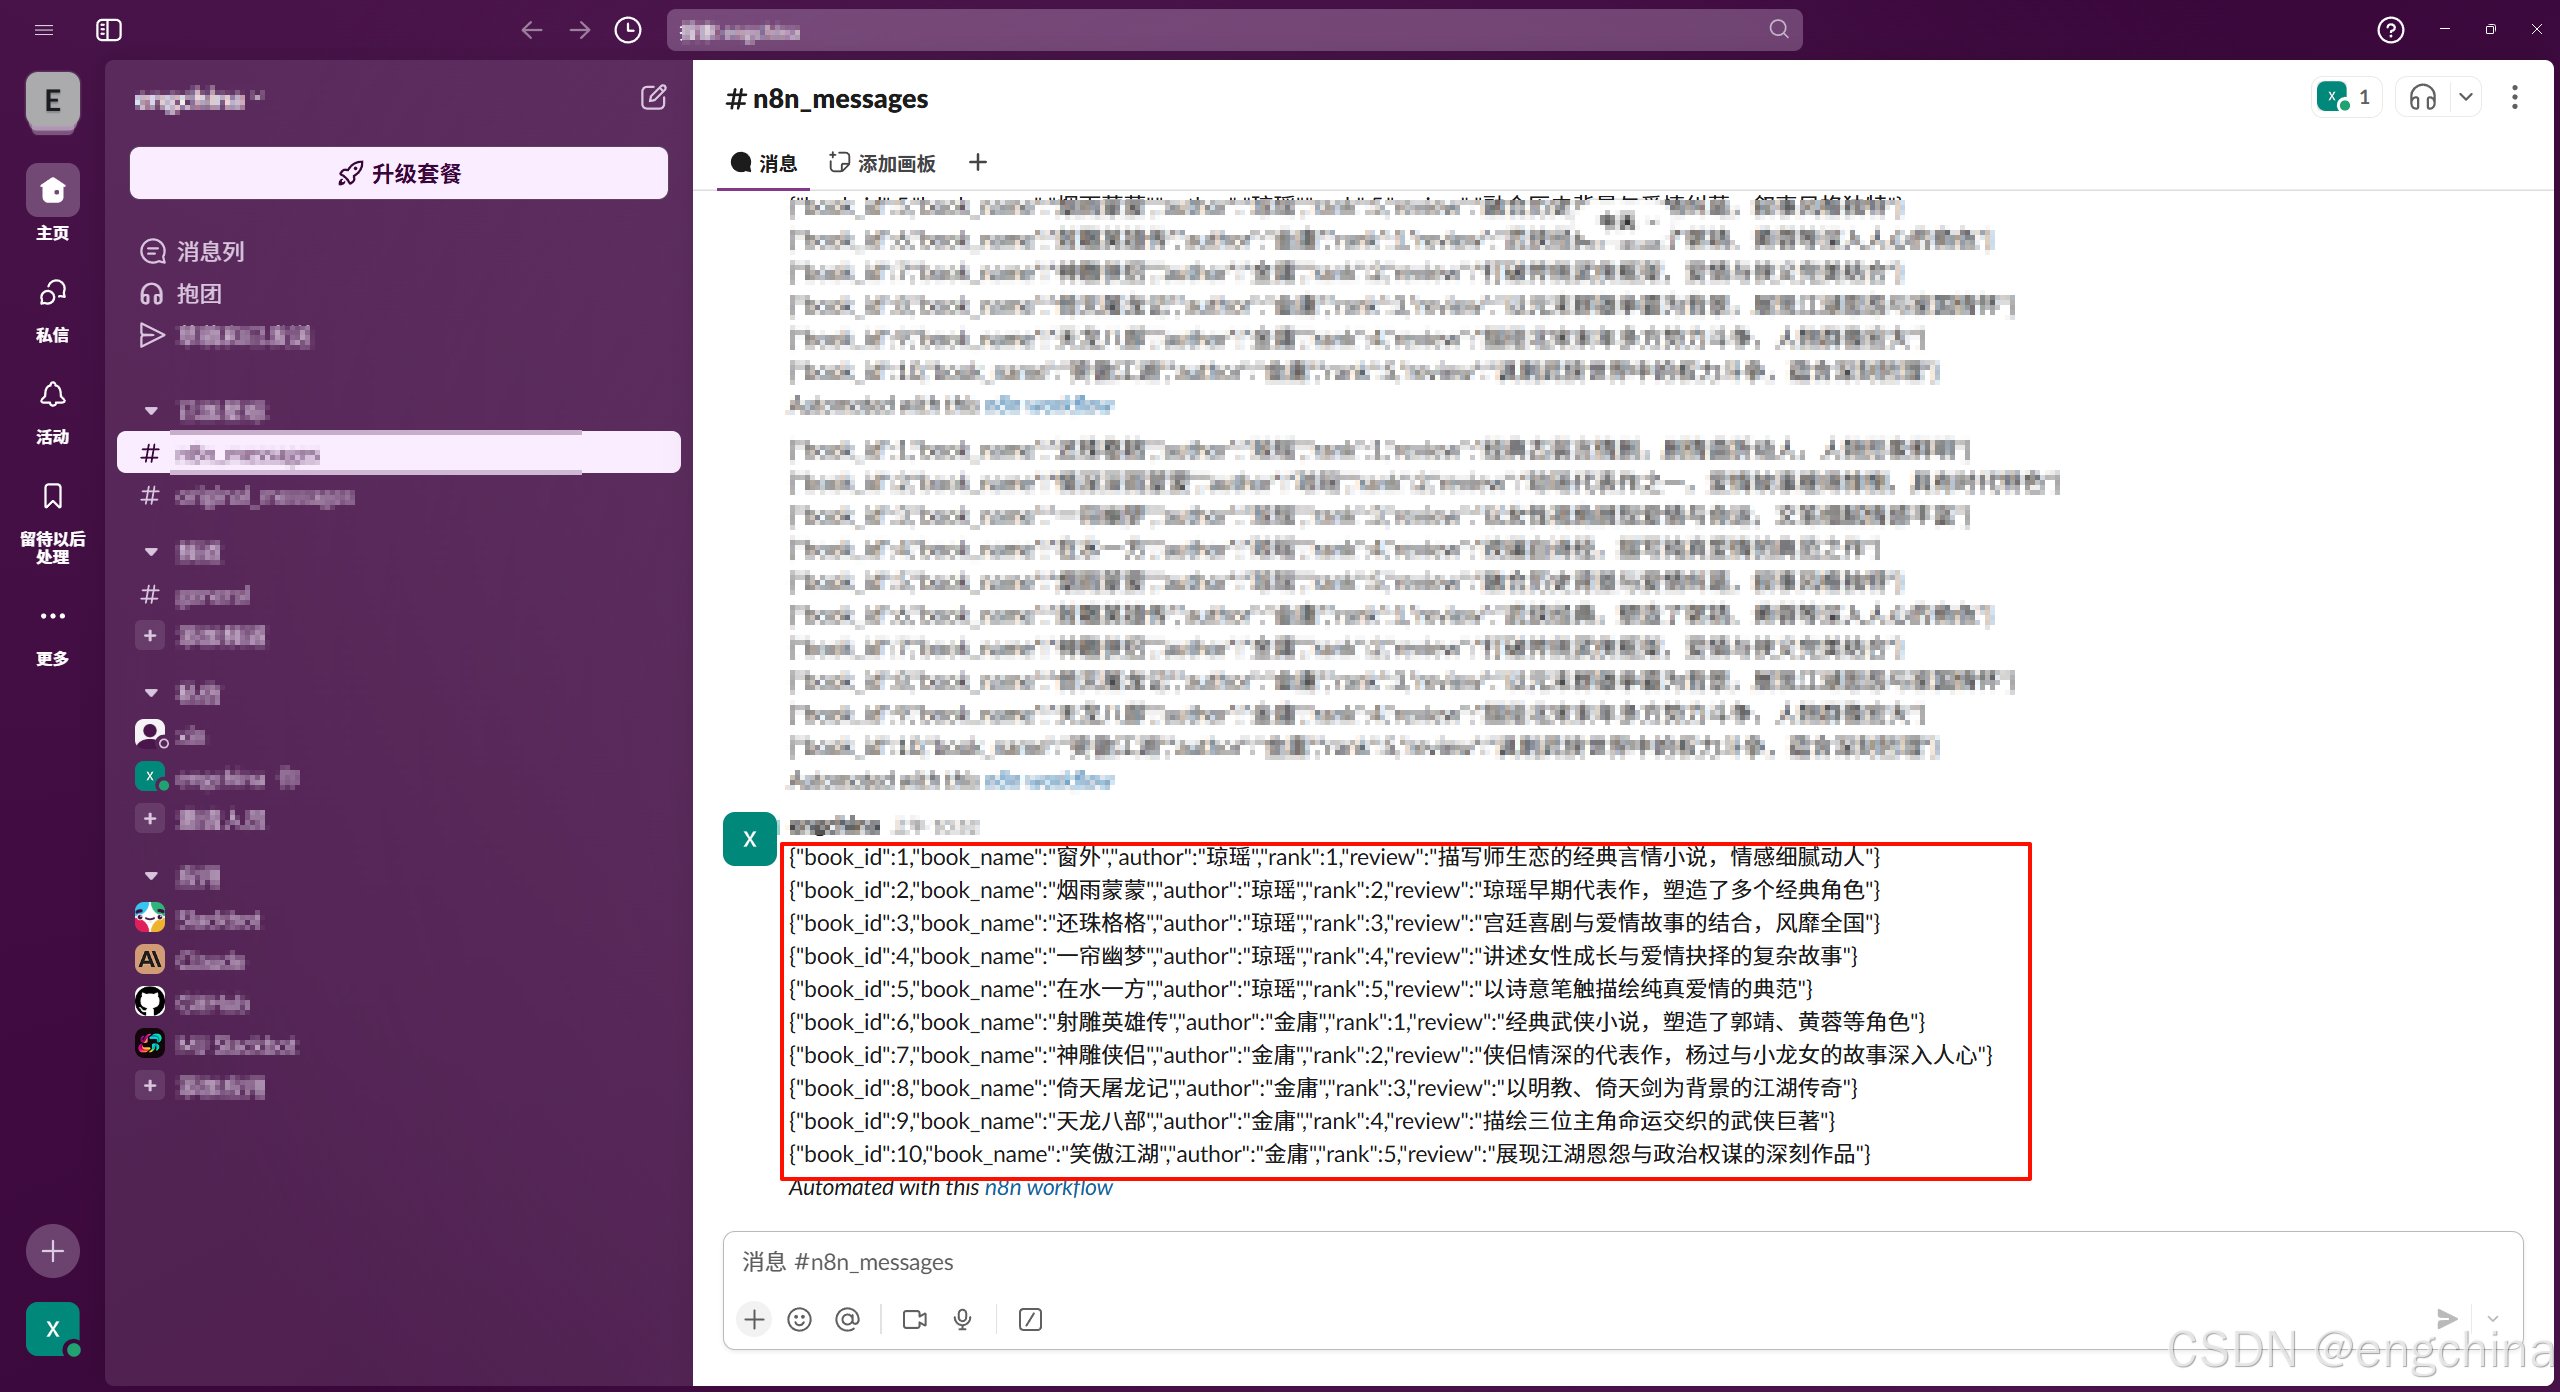The height and width of the screenshot is (1392, 2560).
Task: Open the slash shortcuts icon
Action: (x=1030, y=1319)
